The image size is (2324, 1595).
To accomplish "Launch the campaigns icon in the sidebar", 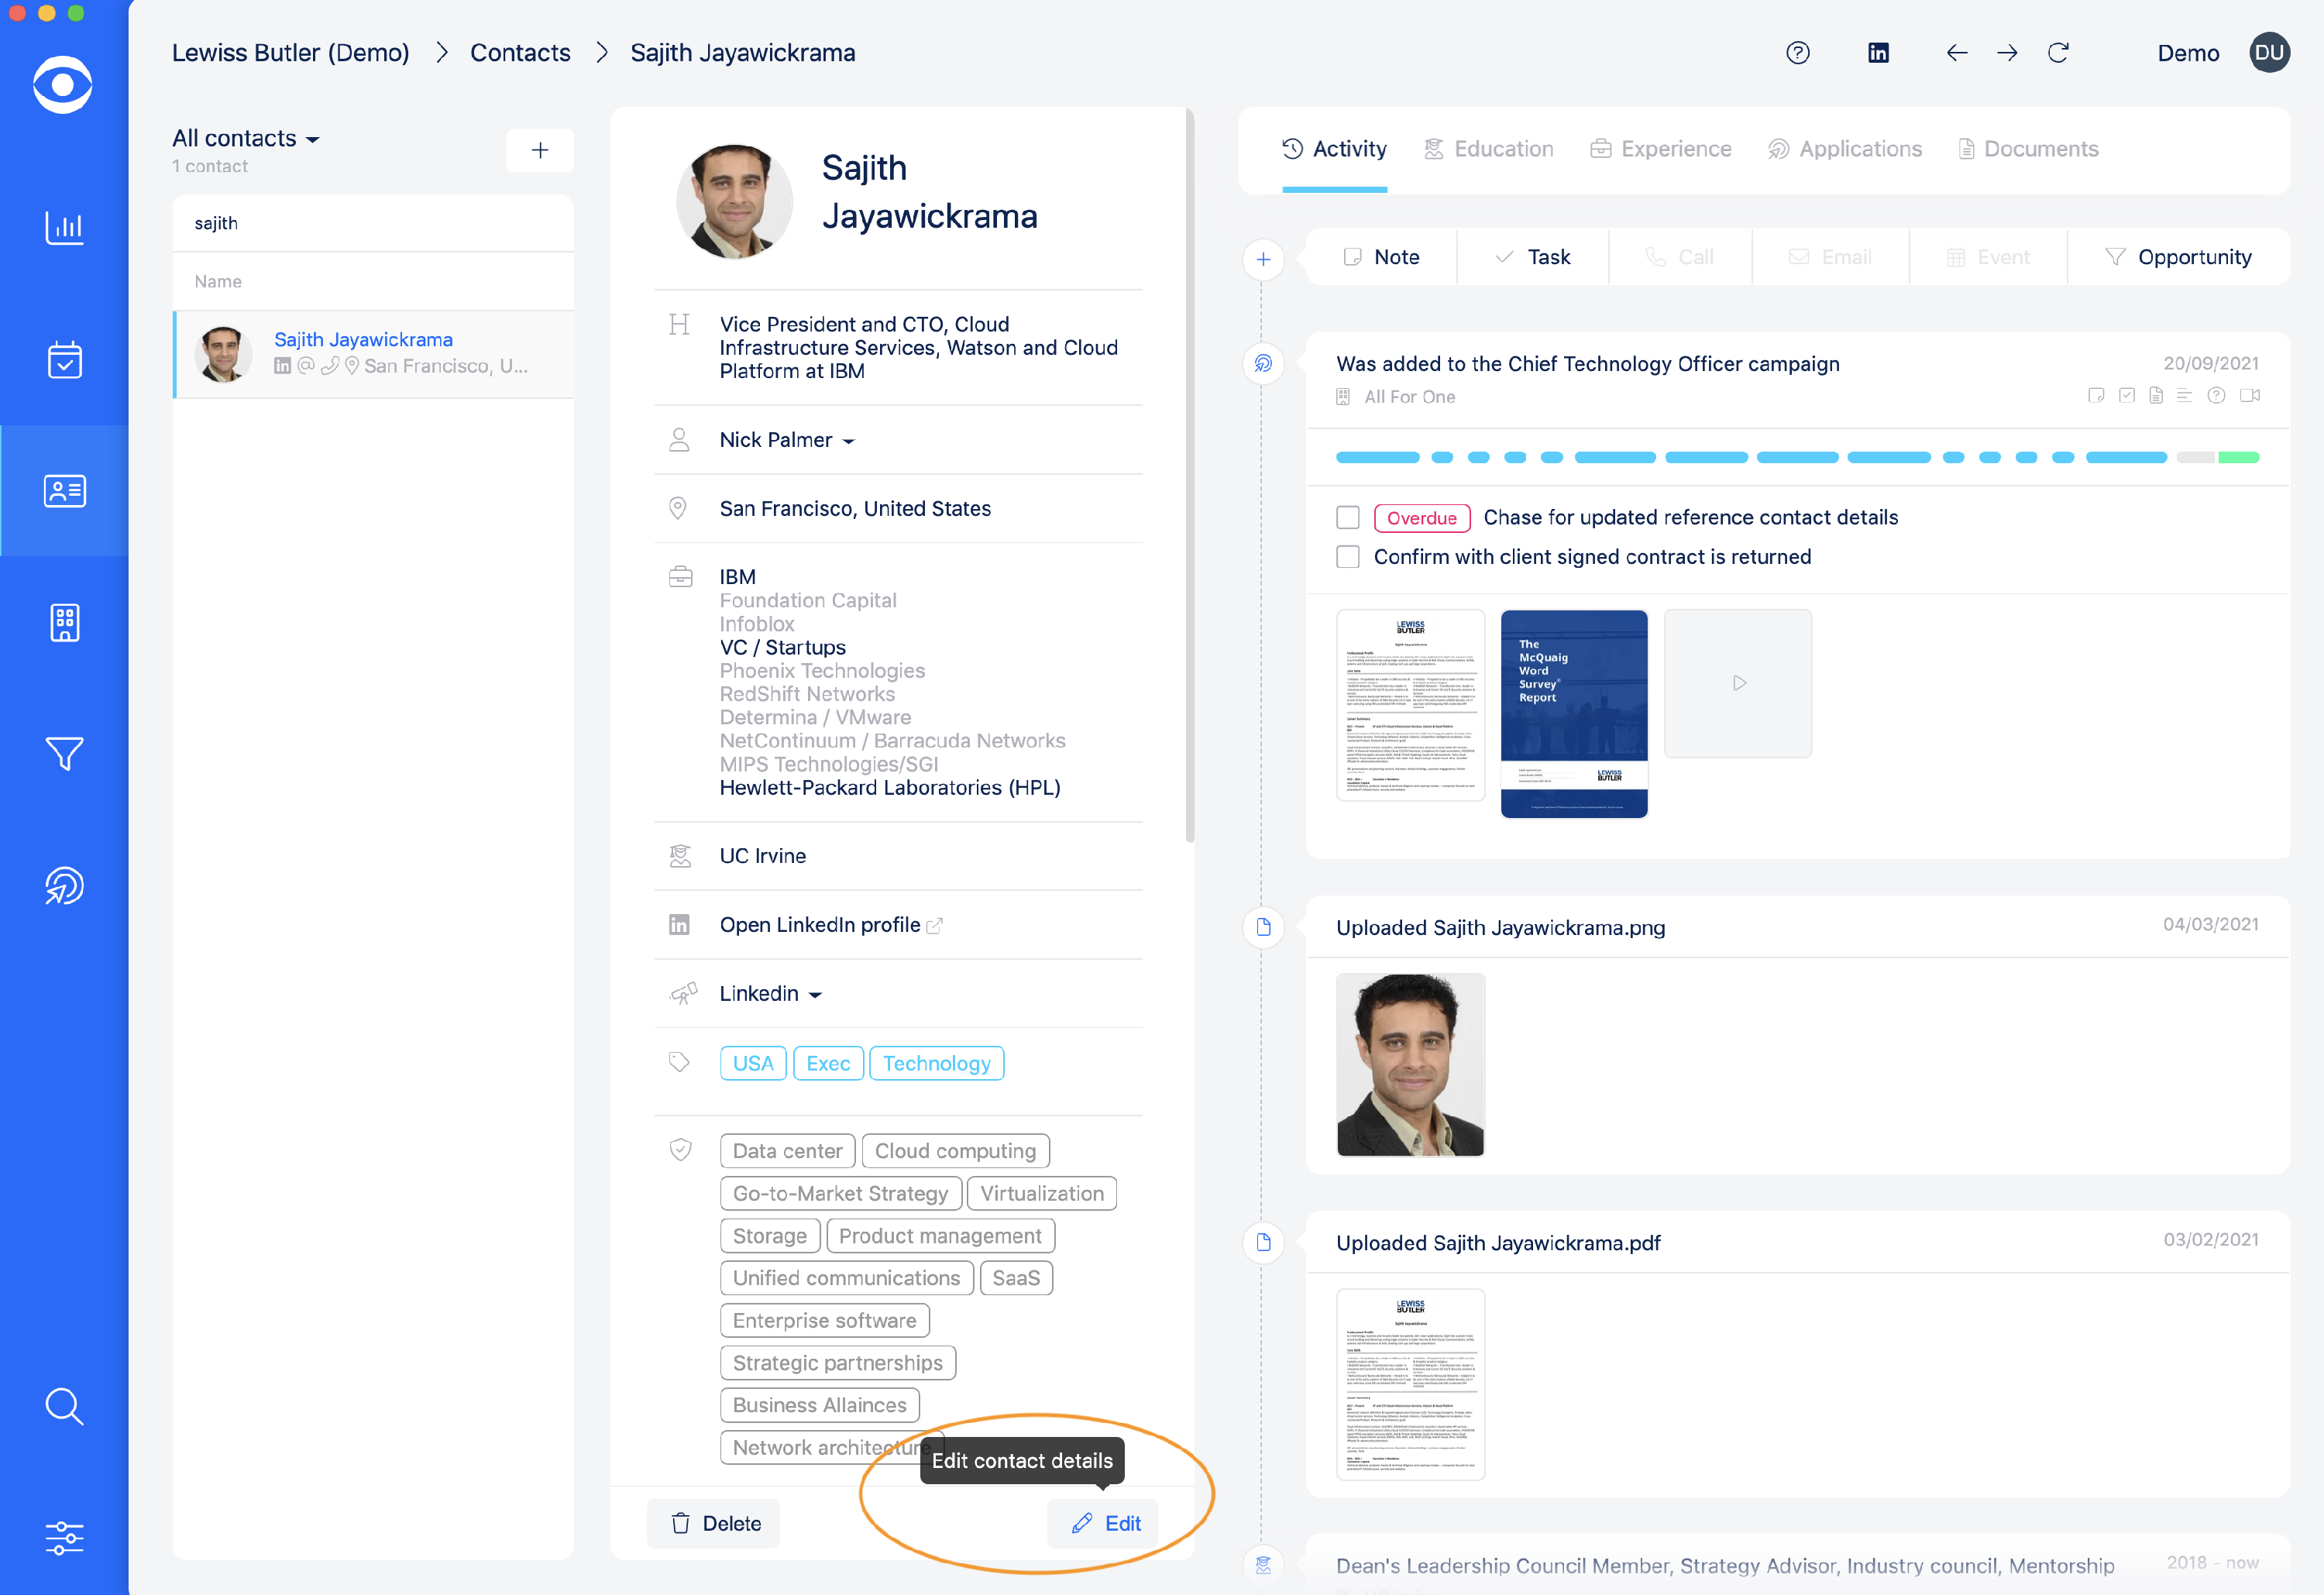I will (x=64, y=885).
